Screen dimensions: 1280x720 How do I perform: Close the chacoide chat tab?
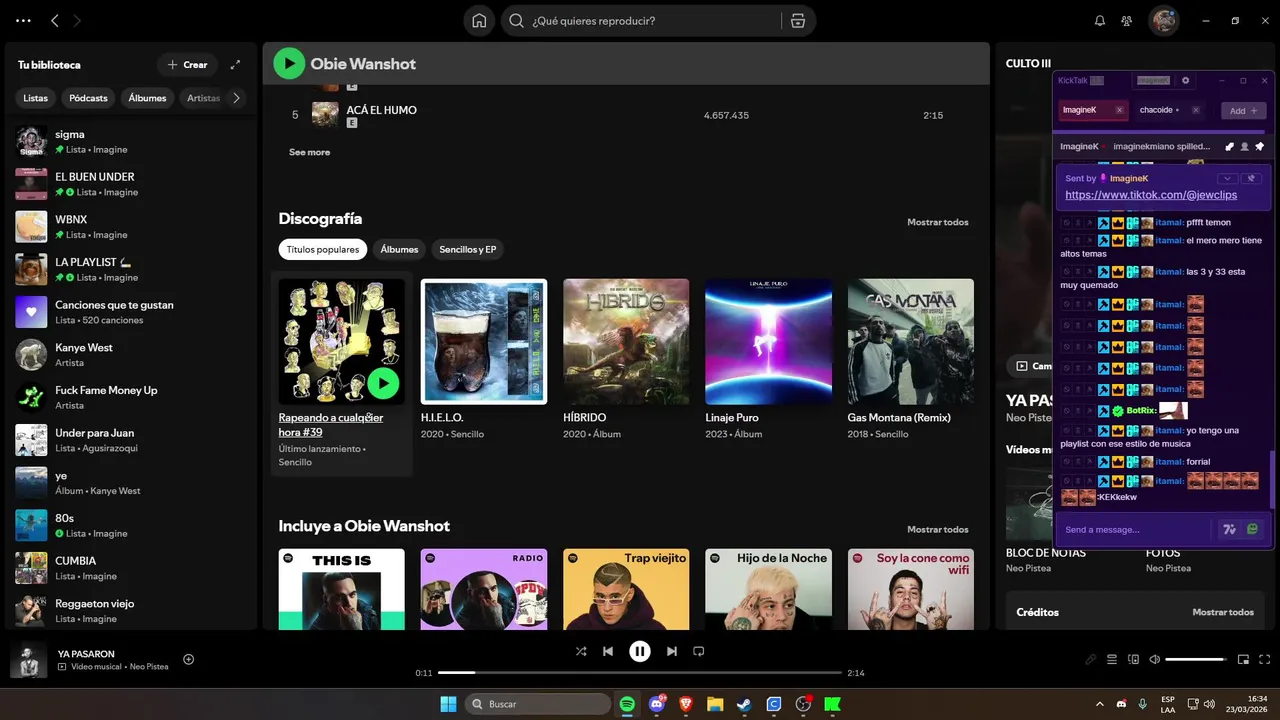click(x=1196, y=110)
